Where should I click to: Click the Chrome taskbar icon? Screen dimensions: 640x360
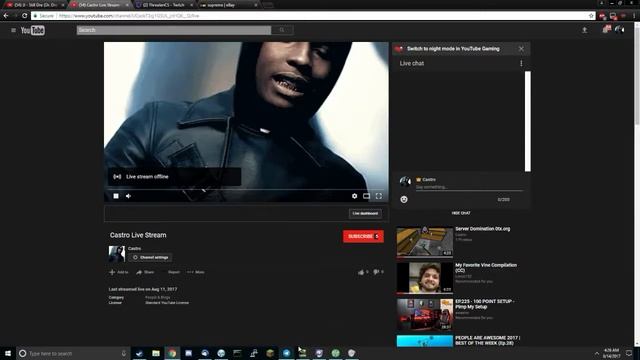172,353
